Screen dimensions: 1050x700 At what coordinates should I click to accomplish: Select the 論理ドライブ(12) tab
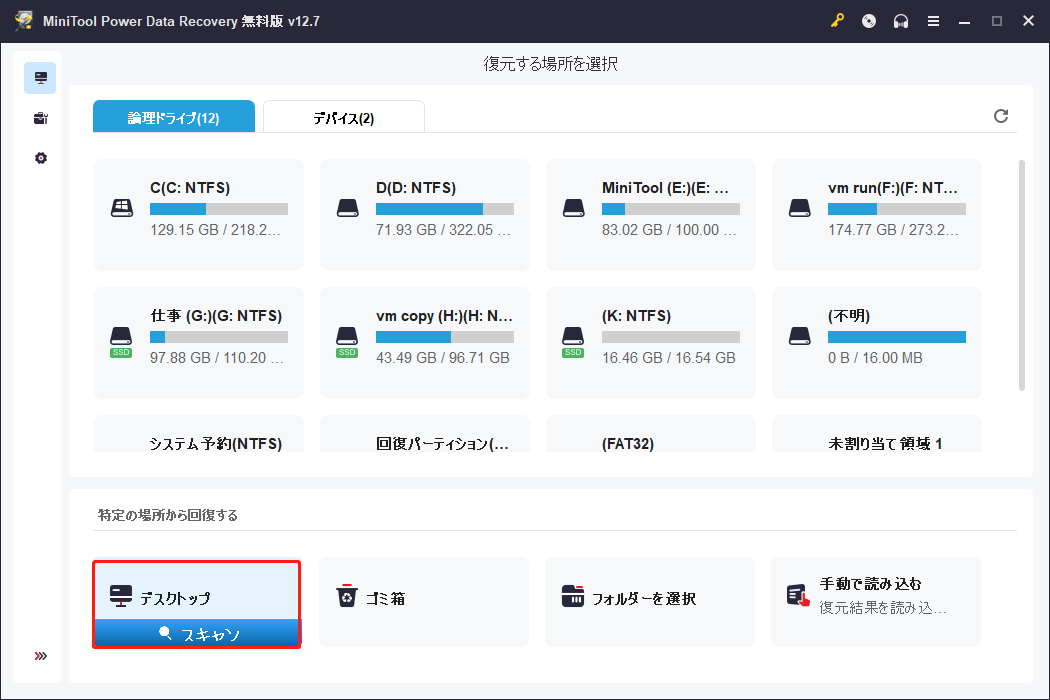coord(174,116)
